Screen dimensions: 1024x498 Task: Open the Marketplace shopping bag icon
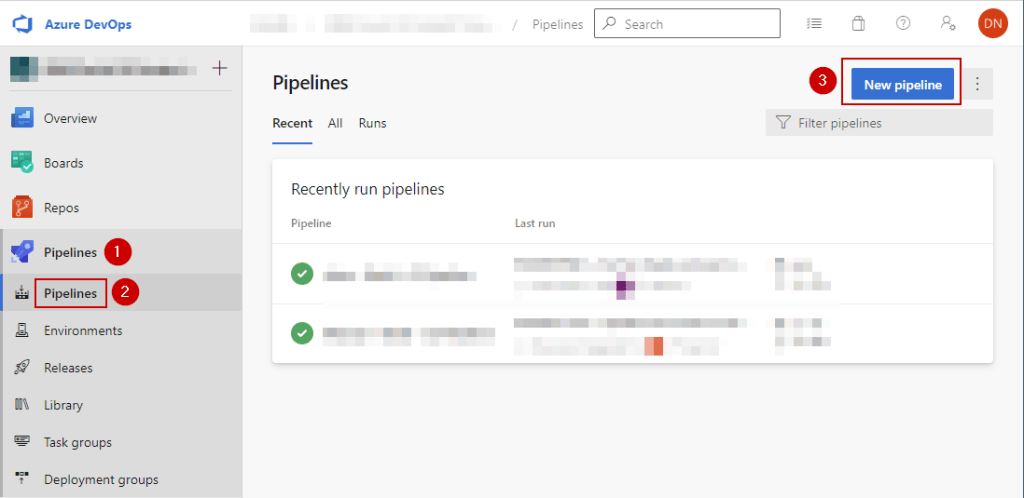point(858,23)
